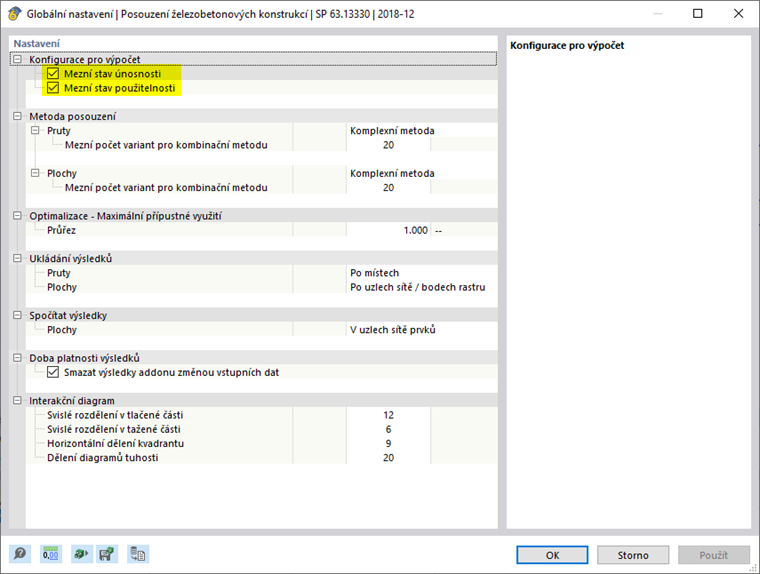This screenshot has height=574, width=760.
Task: Collapse the Ukládání výsledků section
Action: (x=17, y=258)
